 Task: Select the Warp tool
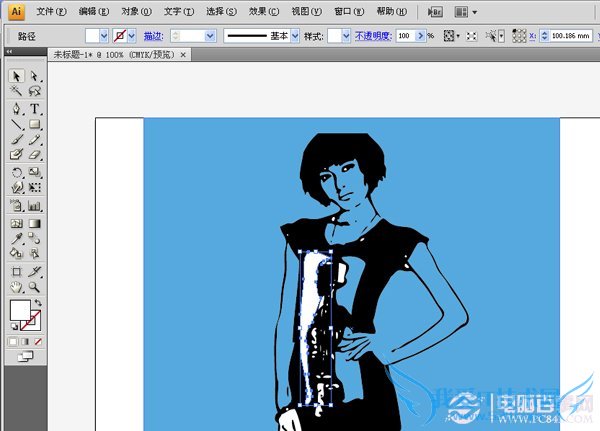pyautogui.click(x=16, y=188)
